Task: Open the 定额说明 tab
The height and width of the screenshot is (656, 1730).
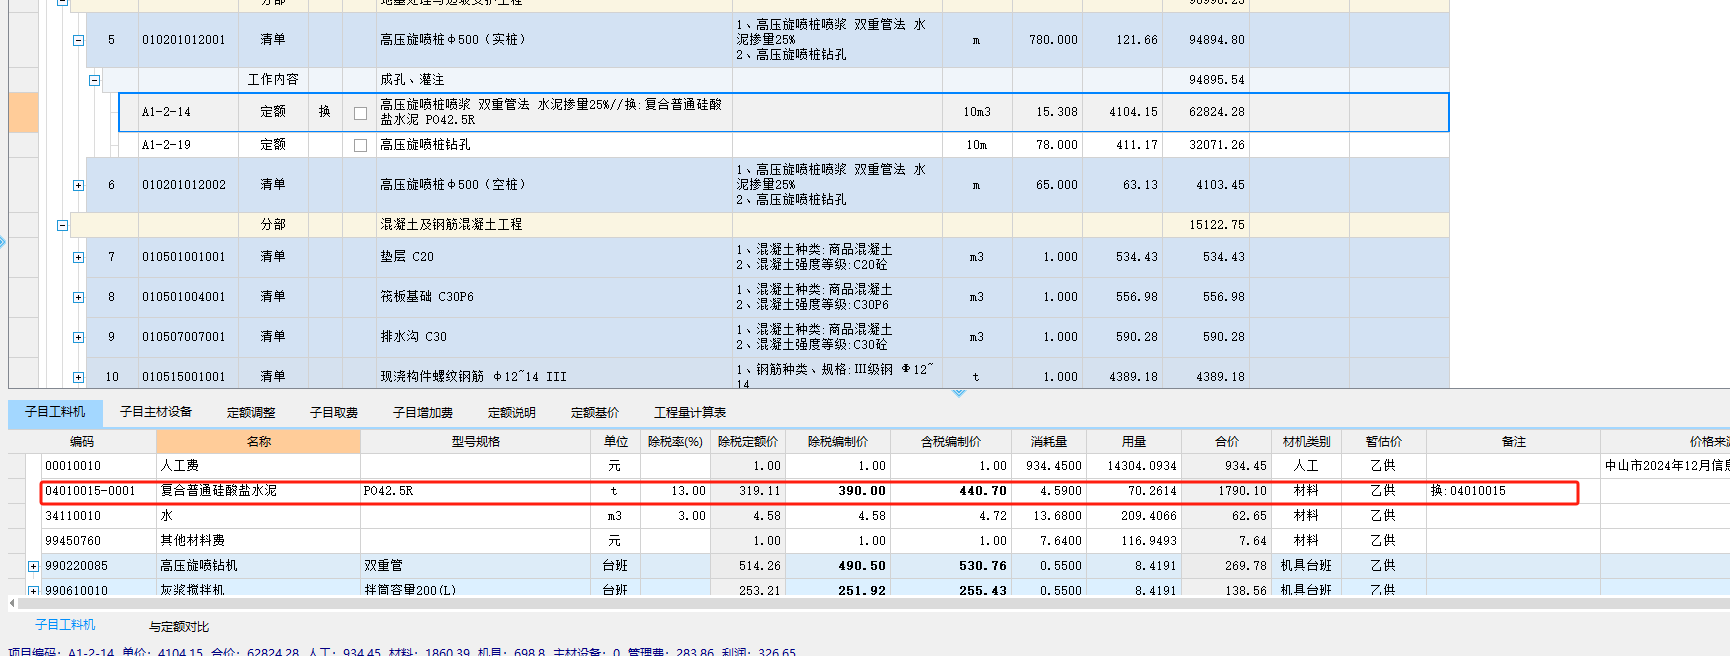Action: coord(512,412)
